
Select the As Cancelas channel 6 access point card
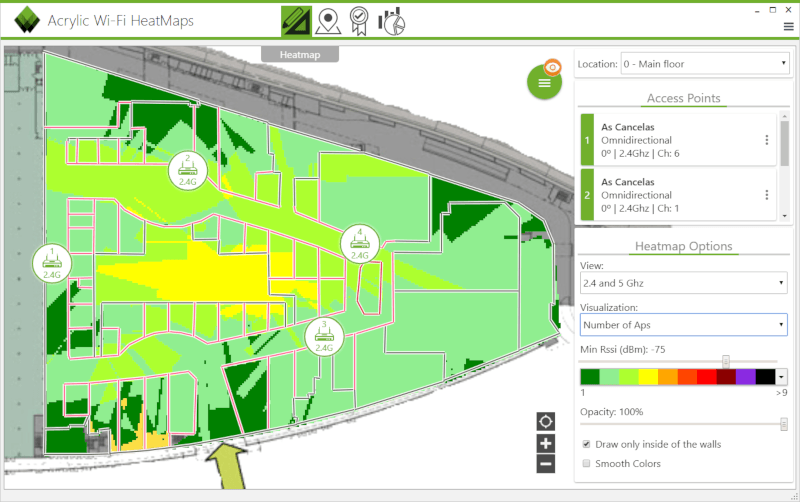coord(679,140)
